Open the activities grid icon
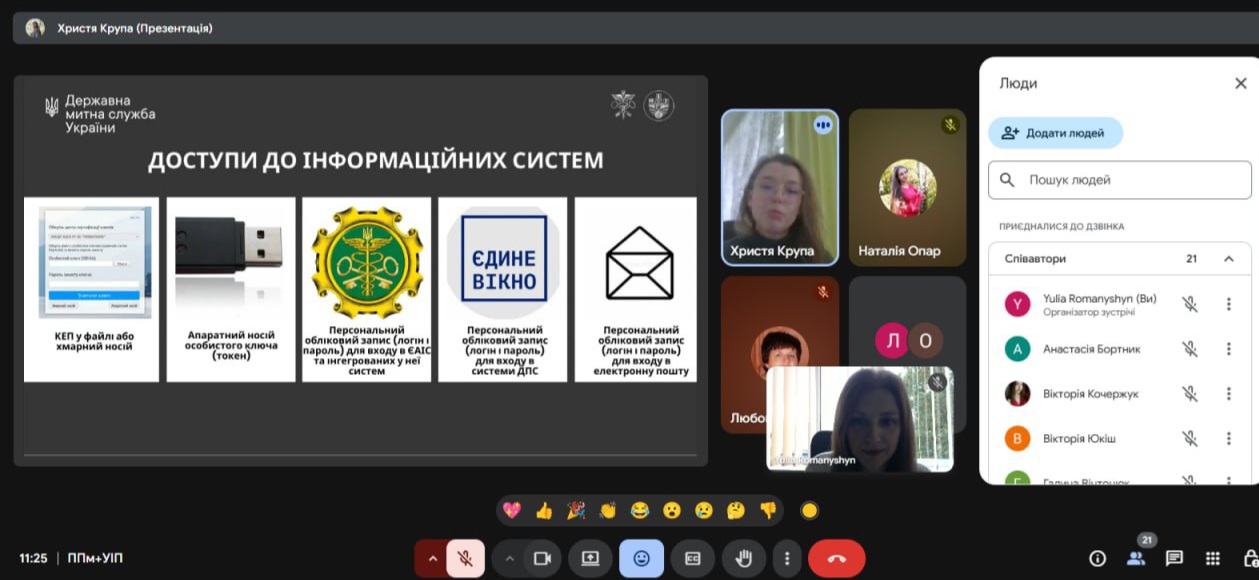Screen dimensions: 1259x580 1212,558
